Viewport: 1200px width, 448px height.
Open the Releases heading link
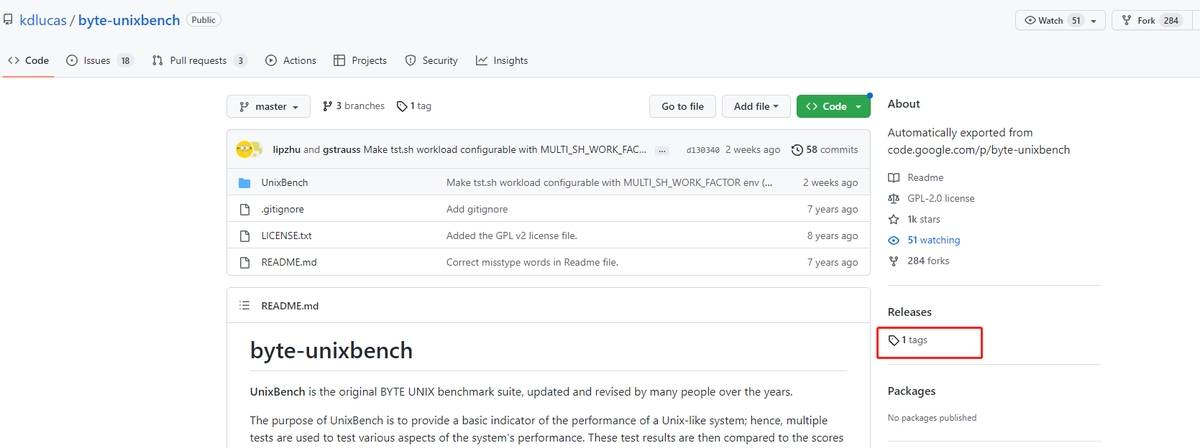pyautogui.click(x=910, y=313)
